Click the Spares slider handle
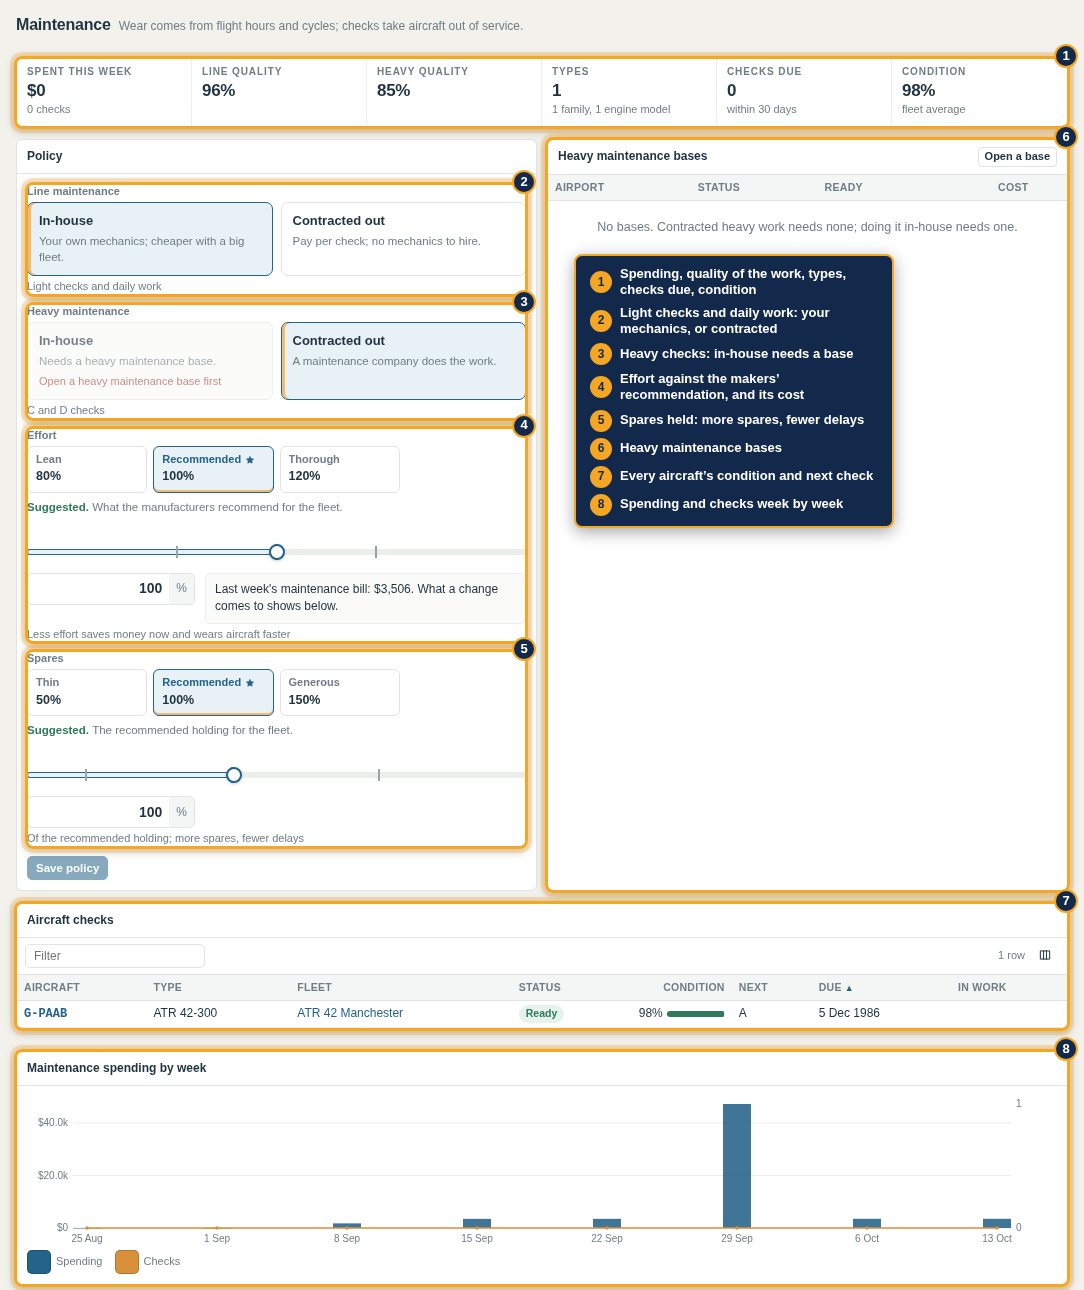1084x1290 pixels. tap(234, 775)
